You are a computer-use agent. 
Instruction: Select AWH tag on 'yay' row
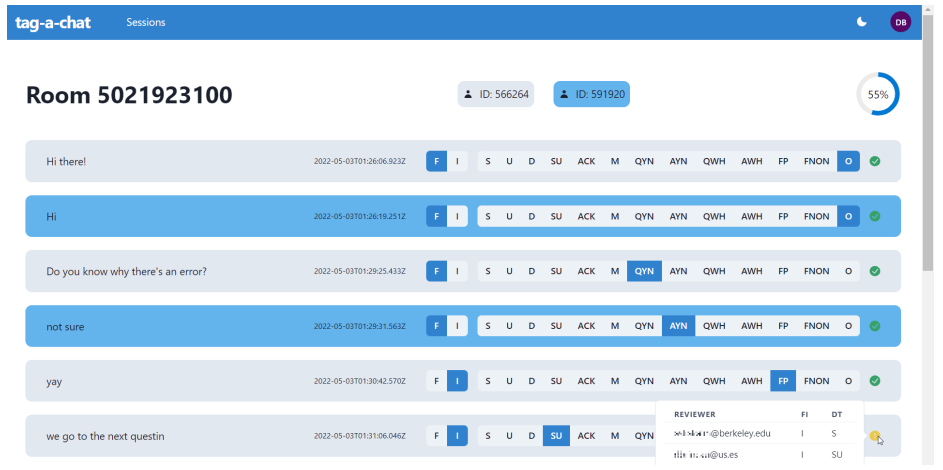[x=751, y=380]
